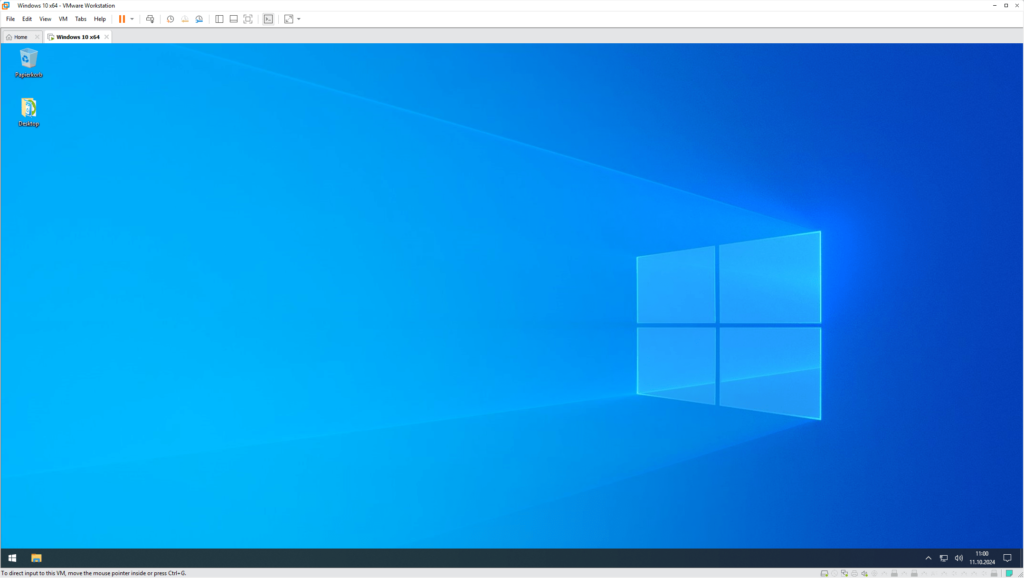1024x578 pixels.
Task: Click Send Ctrl+Alt+Del toolbar icon
Action: 150,19
